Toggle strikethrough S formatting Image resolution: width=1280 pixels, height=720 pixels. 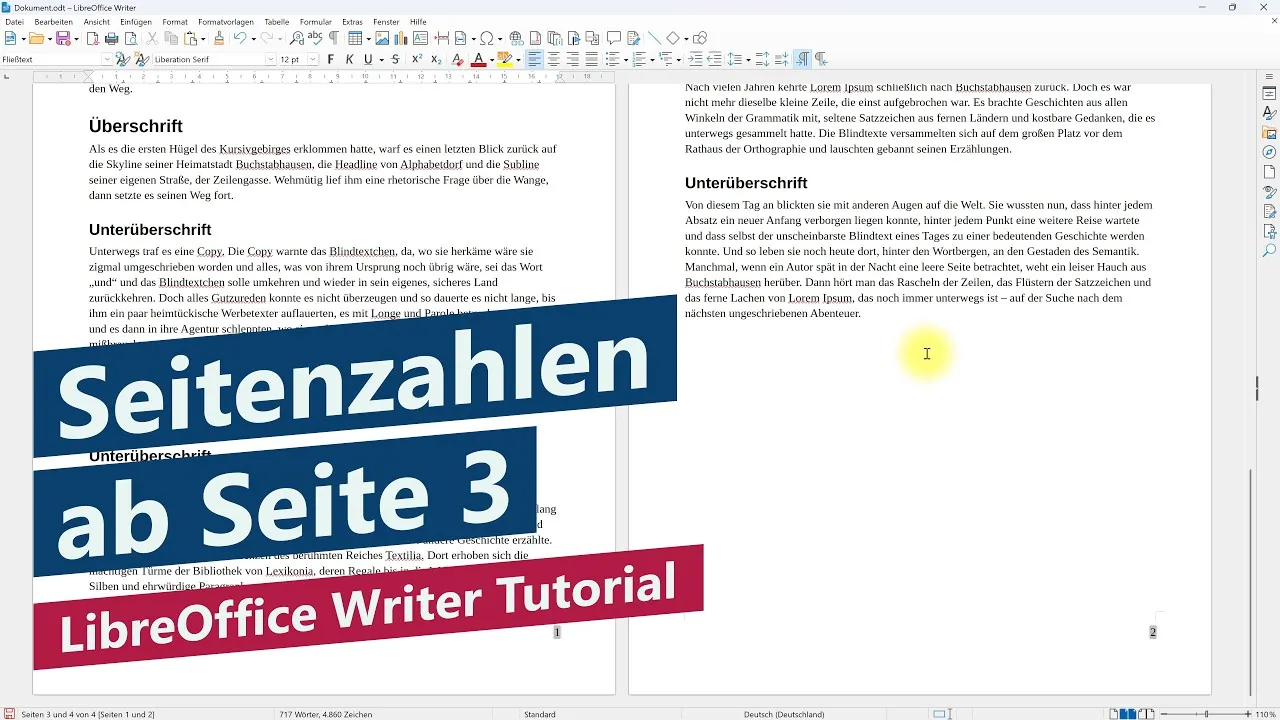396,59
